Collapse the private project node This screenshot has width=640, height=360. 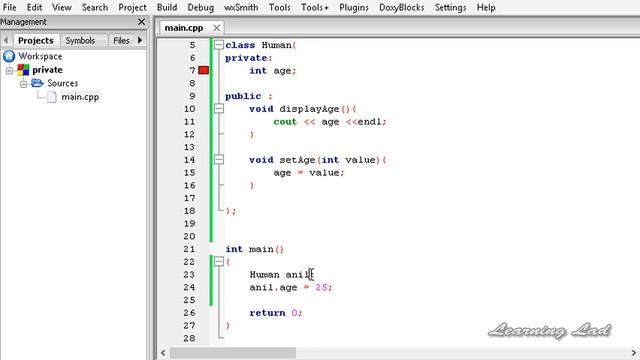pyautogui.click(x=9, y=70)
